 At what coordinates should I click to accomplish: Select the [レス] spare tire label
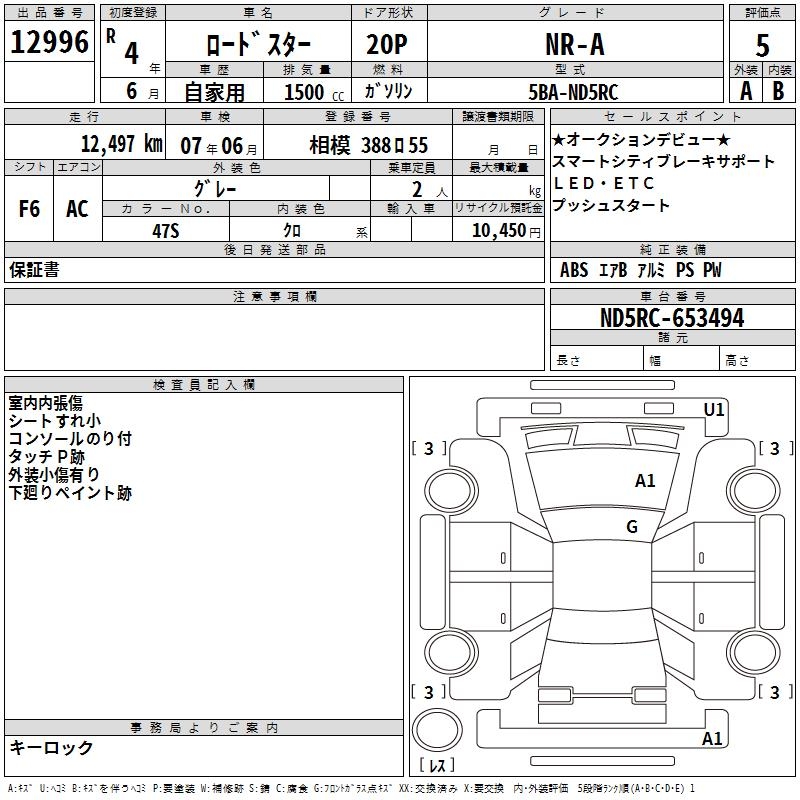click(x=437, y=764)
